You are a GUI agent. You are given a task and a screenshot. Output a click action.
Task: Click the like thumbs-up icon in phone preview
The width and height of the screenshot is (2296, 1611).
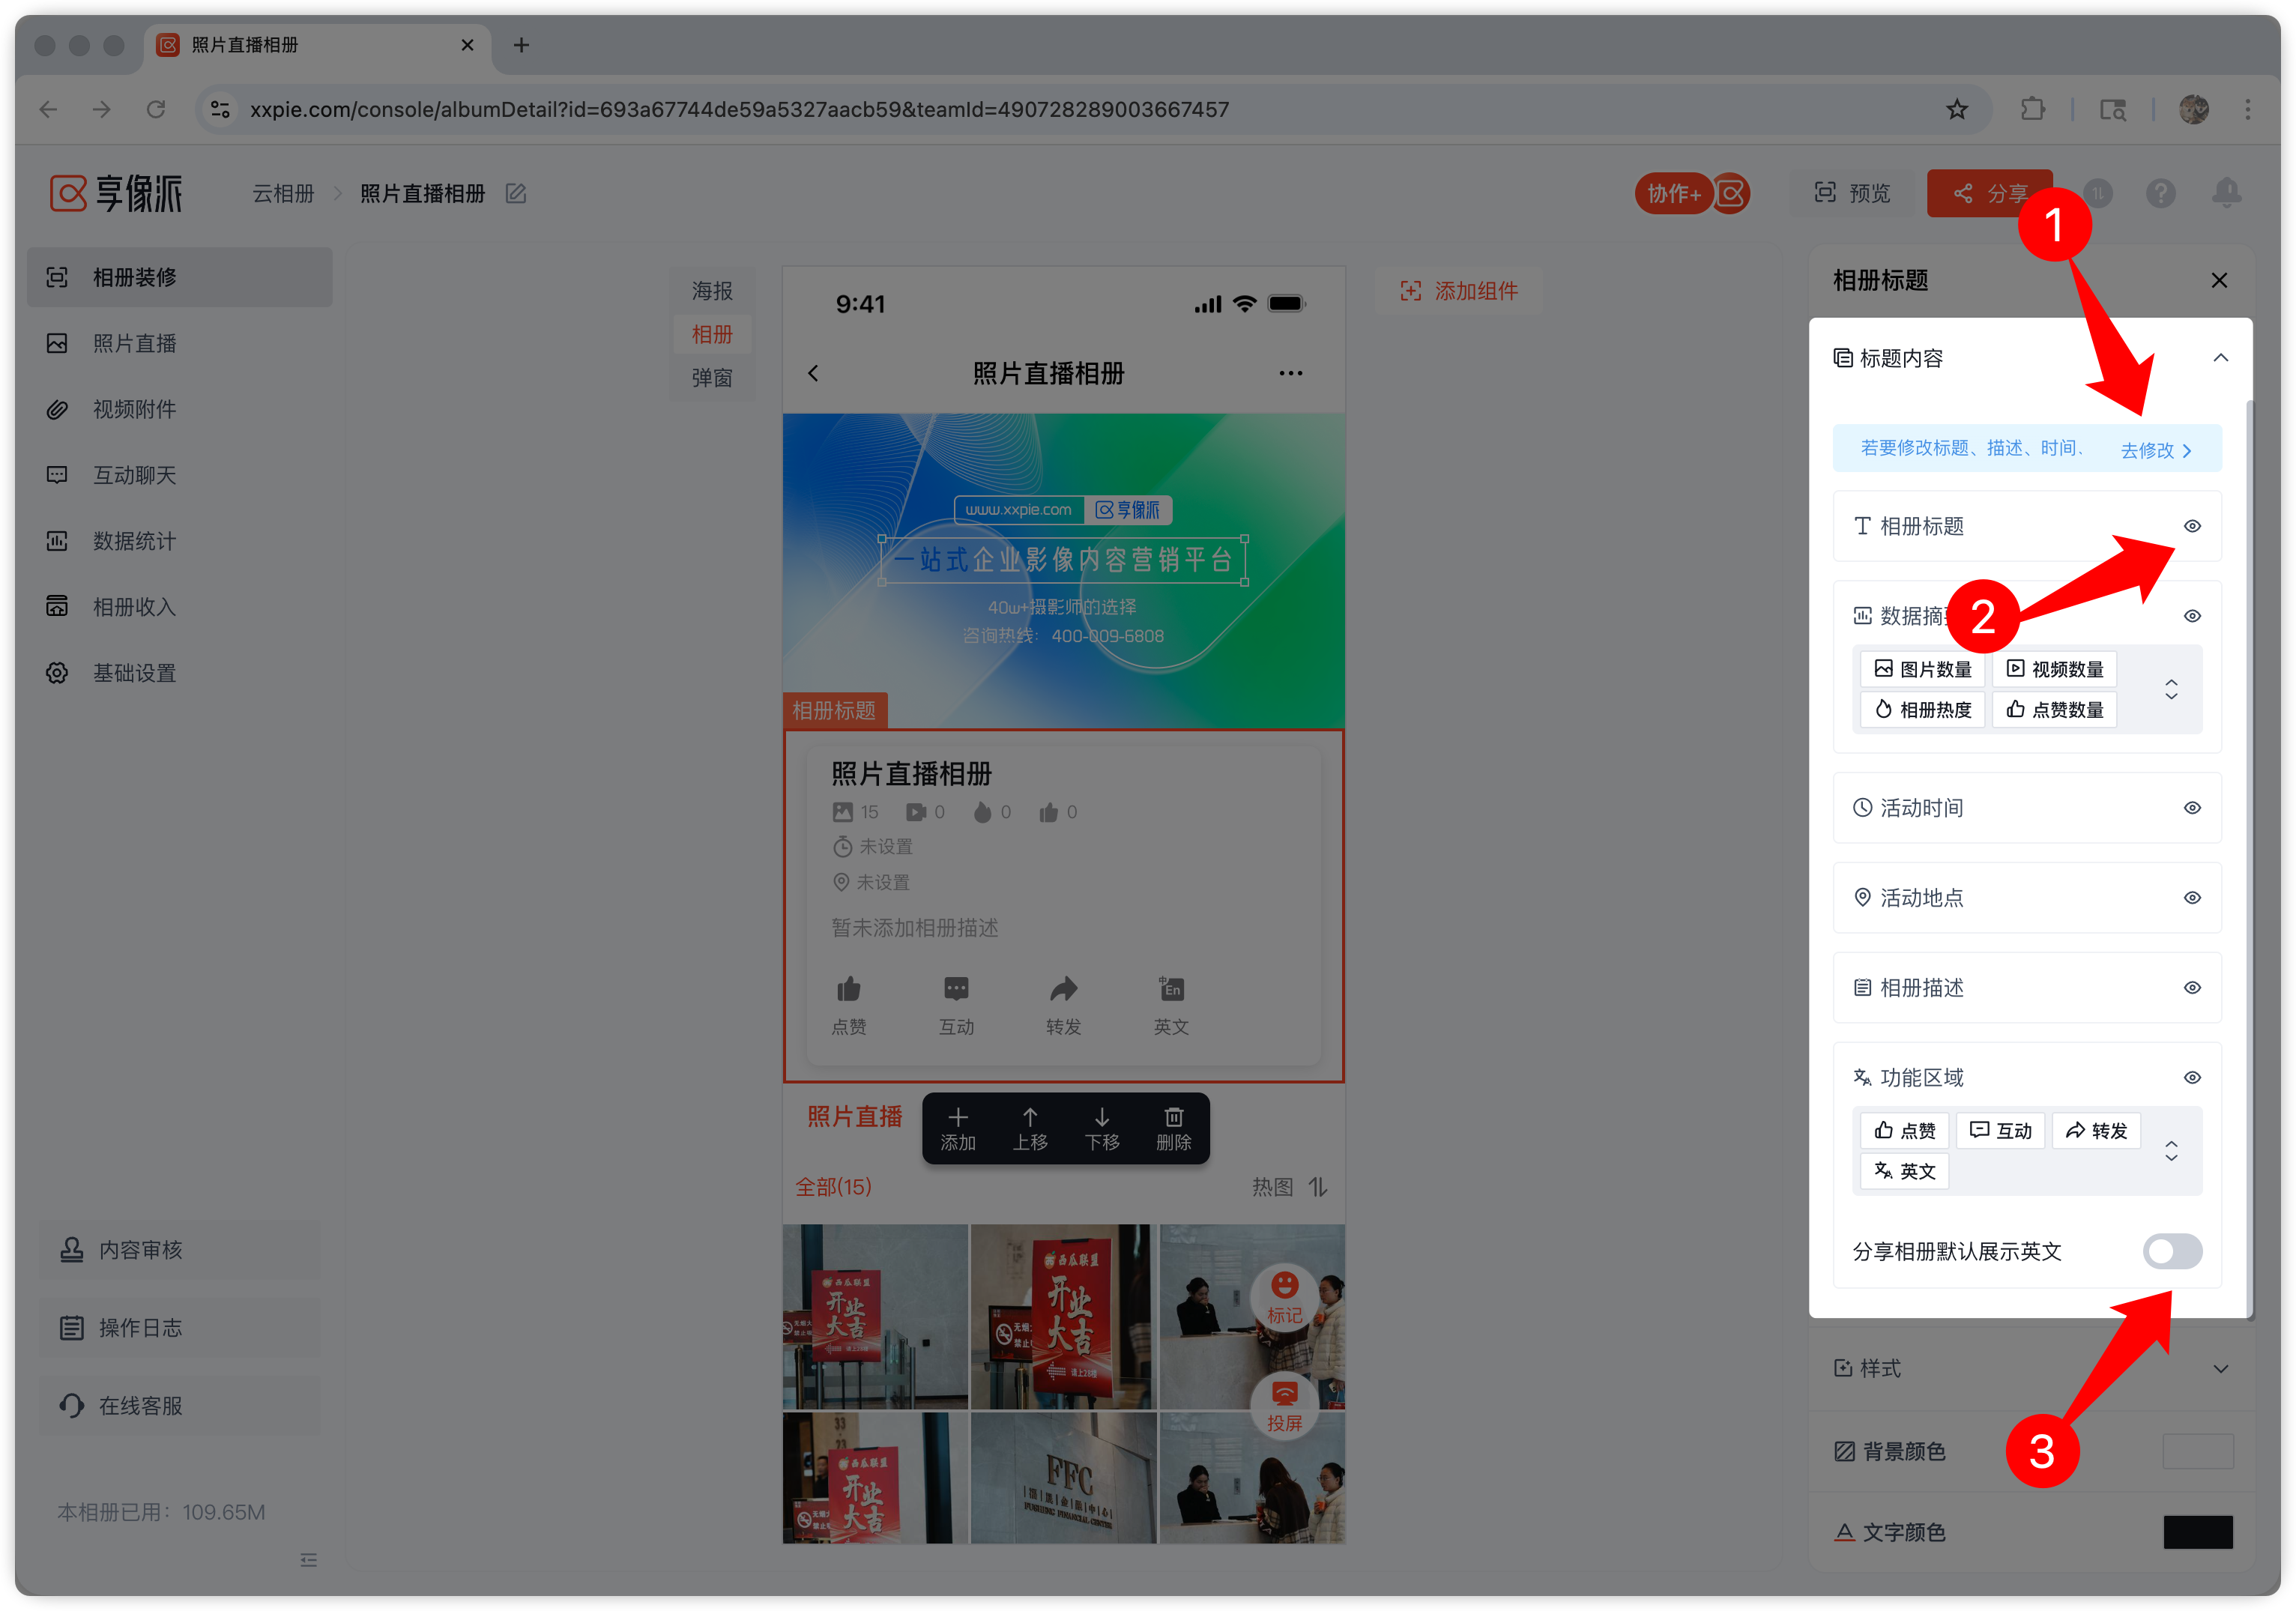849,990
